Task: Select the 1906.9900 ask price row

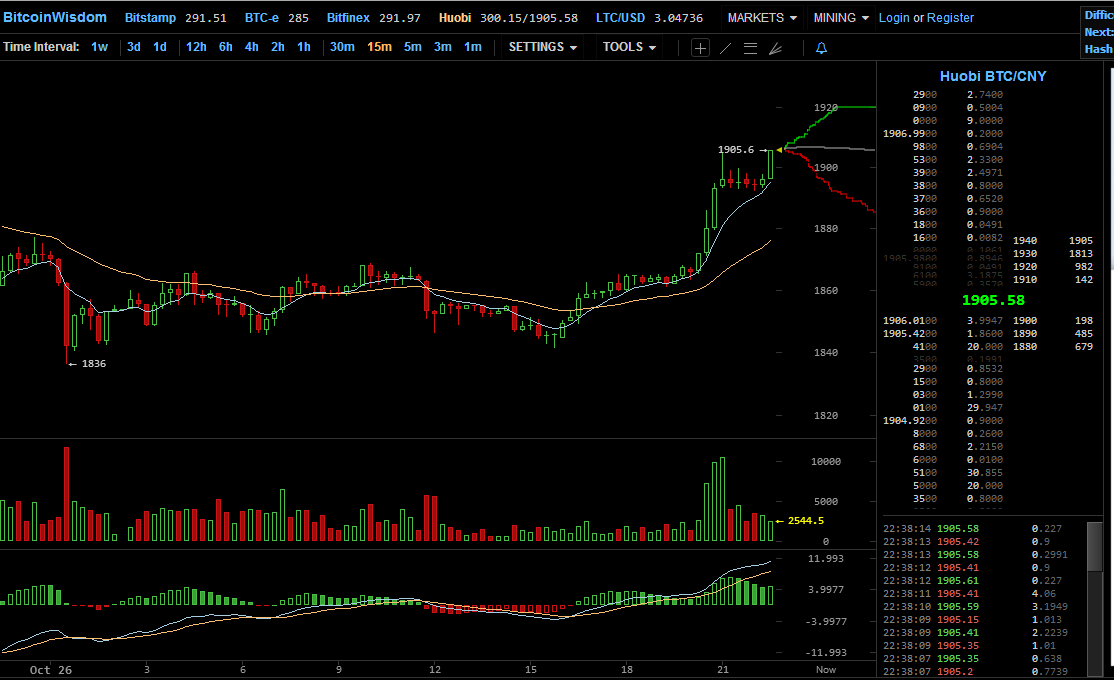Action: pyautogui.click(x=943, y=134)
